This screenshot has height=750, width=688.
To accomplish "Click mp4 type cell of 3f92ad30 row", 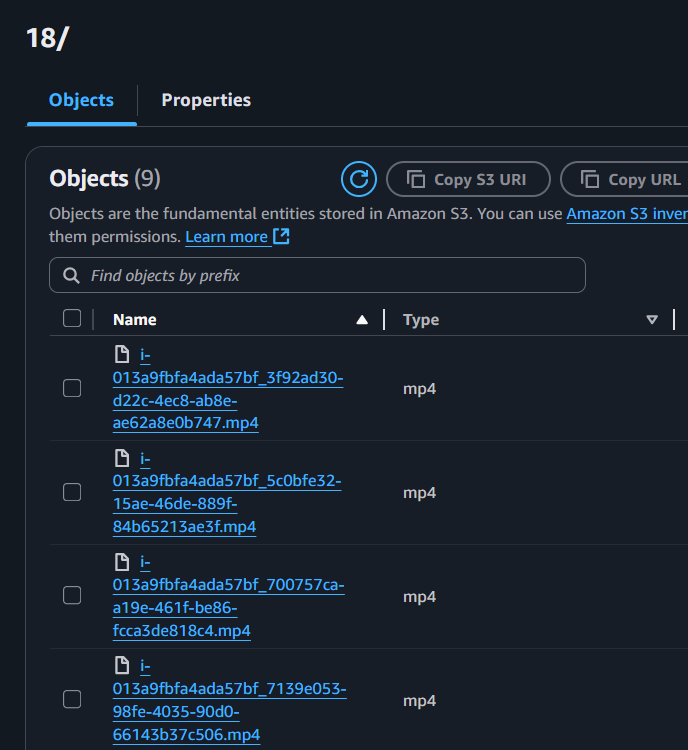I will coord(420,389).
